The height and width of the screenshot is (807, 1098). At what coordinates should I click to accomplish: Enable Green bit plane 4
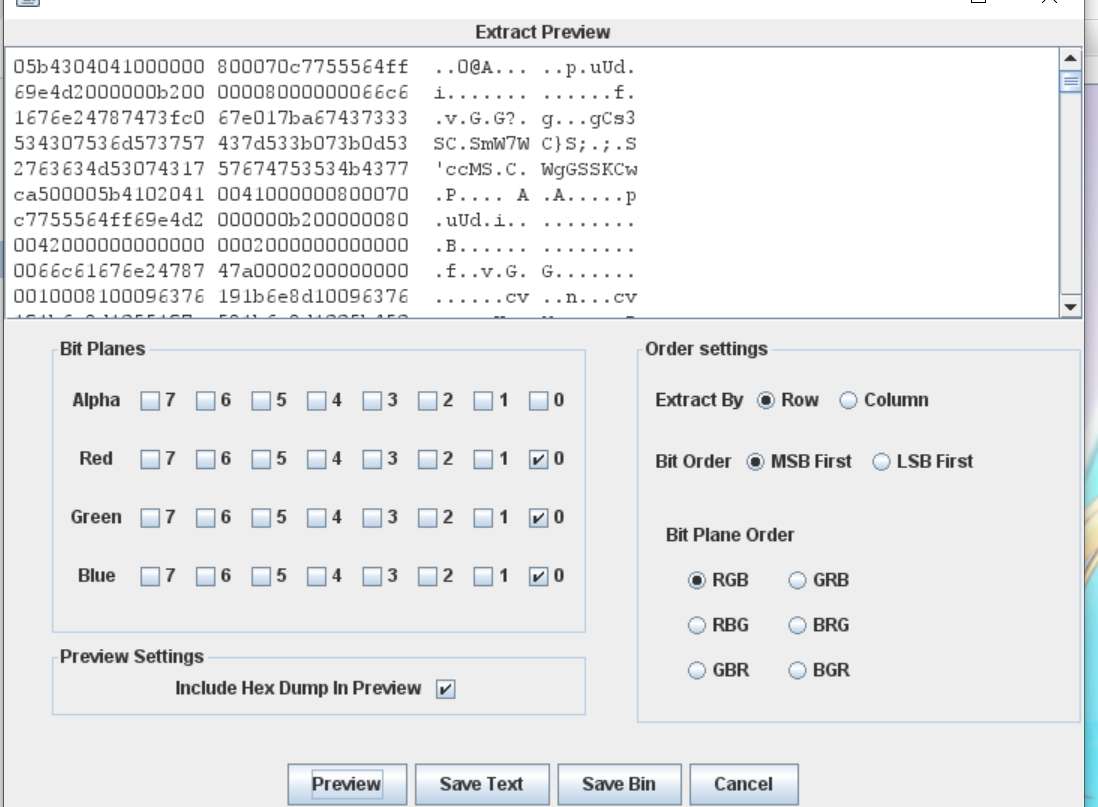tap(317, 518)
